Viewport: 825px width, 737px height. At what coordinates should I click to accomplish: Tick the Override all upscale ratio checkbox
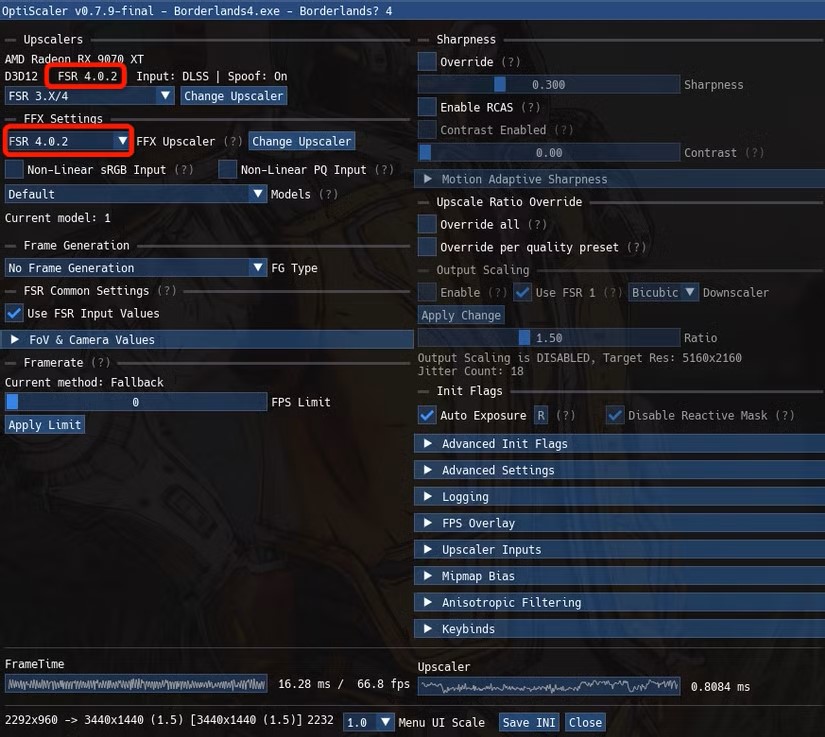(x=427, y=224)
